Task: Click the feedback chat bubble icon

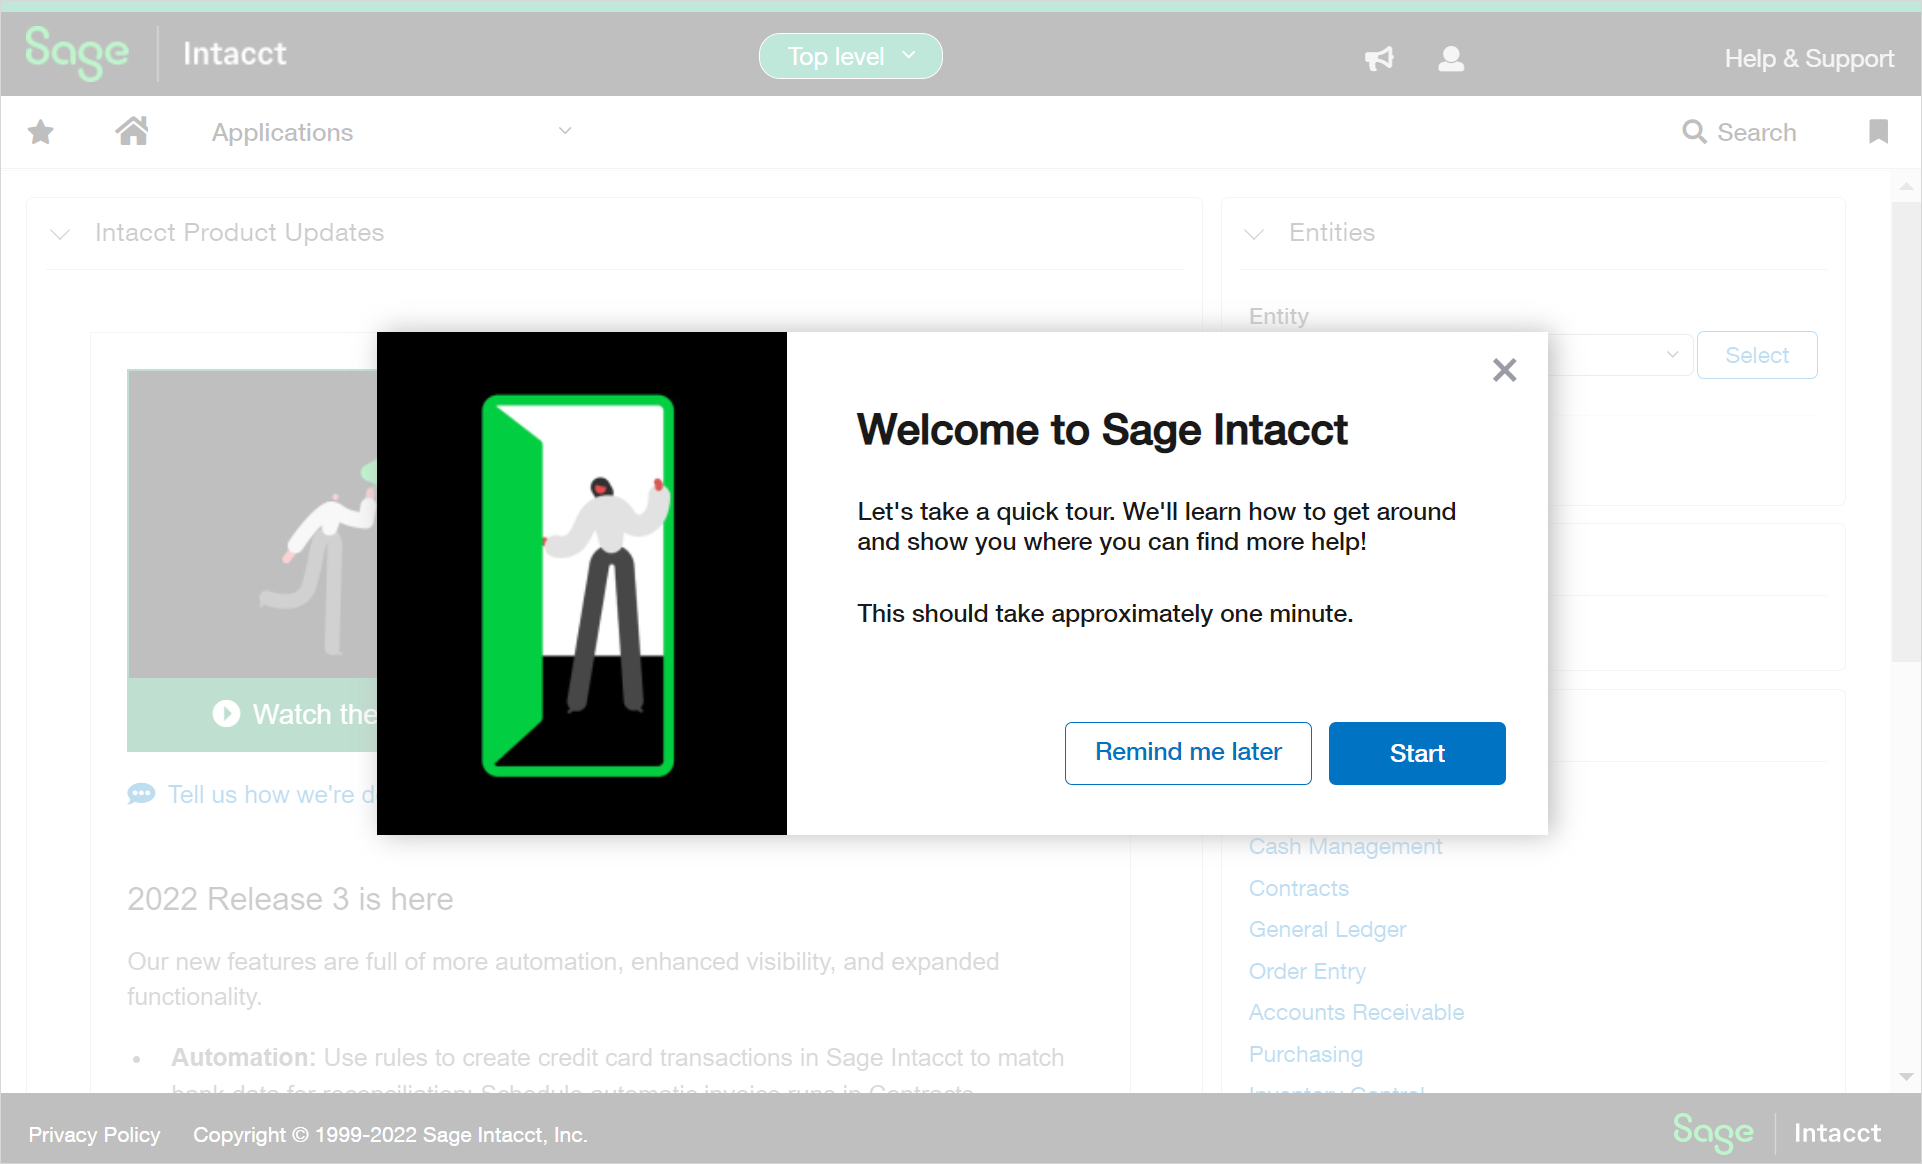Action: [141, 793]
